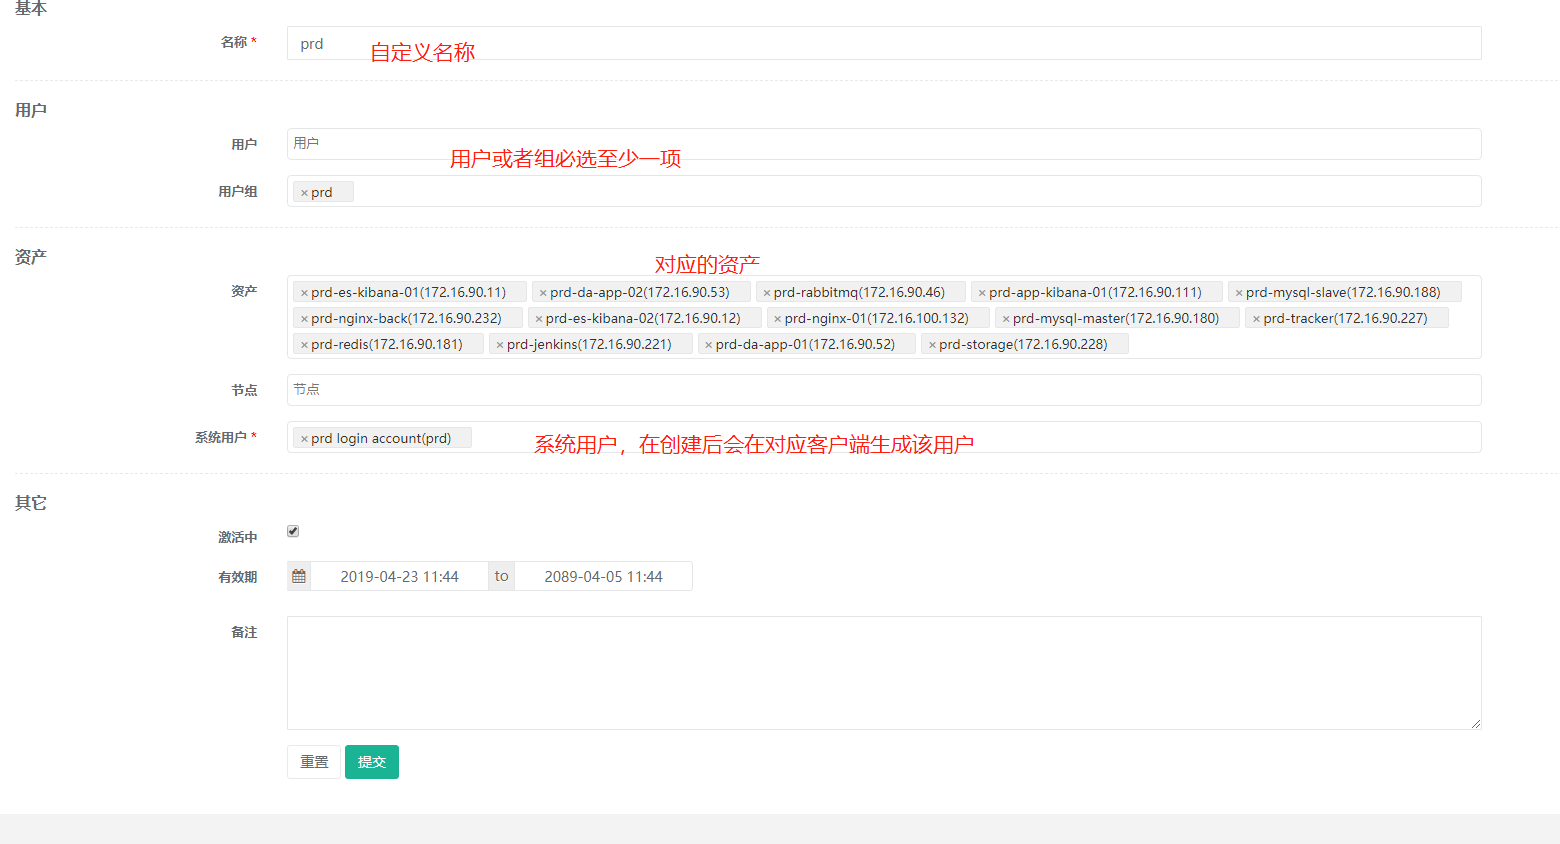Open the 系统用户 selection field
This screenshot has height=844, width=1560.
(x=884, y=437)
